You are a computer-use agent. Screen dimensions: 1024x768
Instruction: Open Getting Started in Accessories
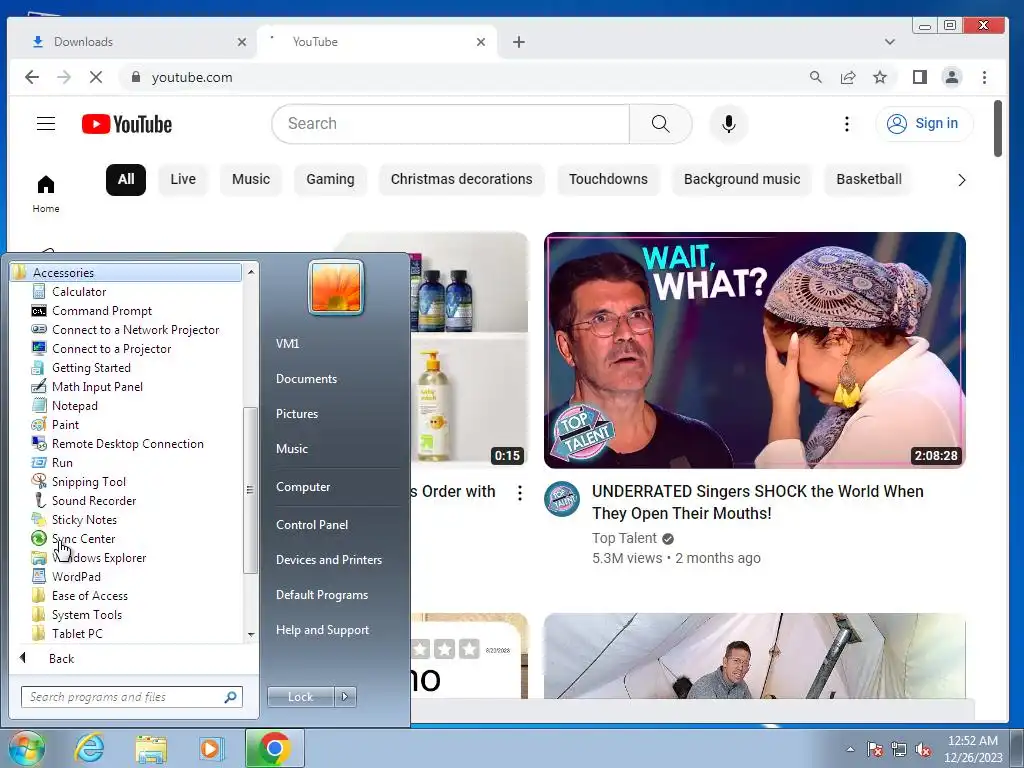pos(91,368)
